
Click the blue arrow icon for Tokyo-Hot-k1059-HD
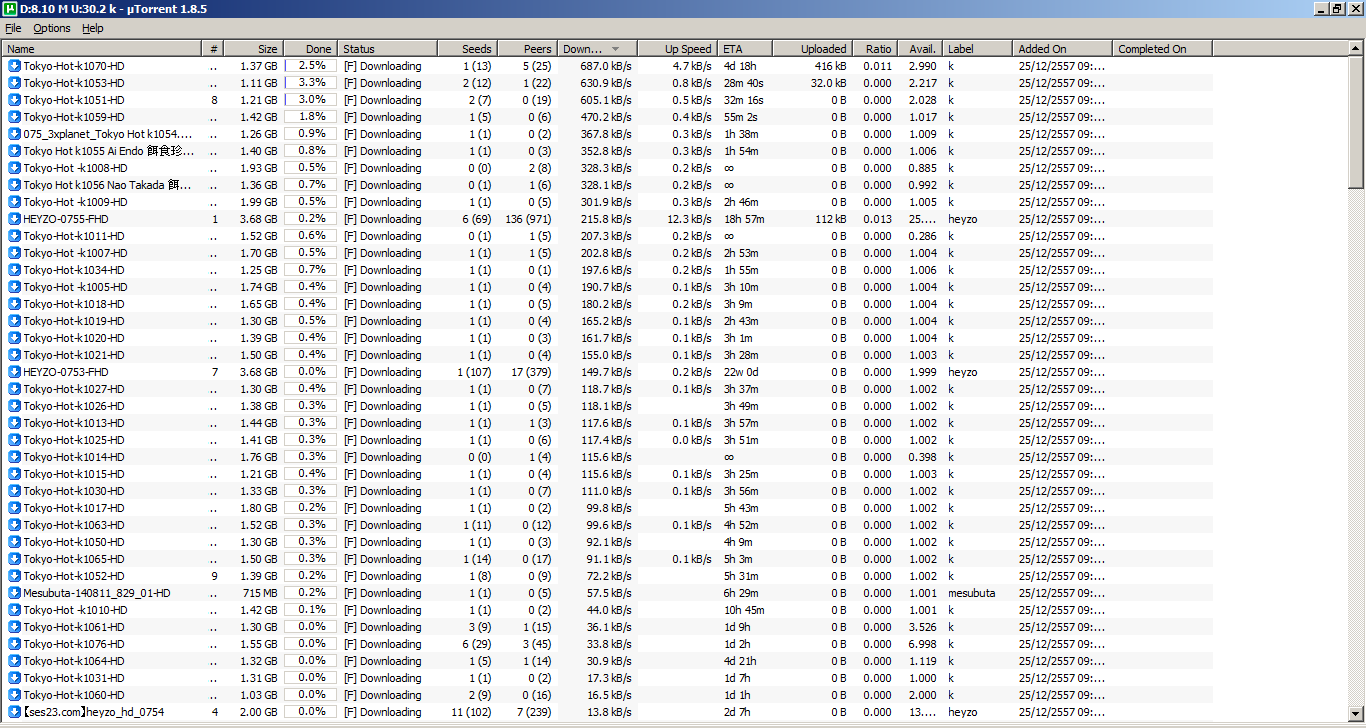pyautogui.click(x=14, y=117)
